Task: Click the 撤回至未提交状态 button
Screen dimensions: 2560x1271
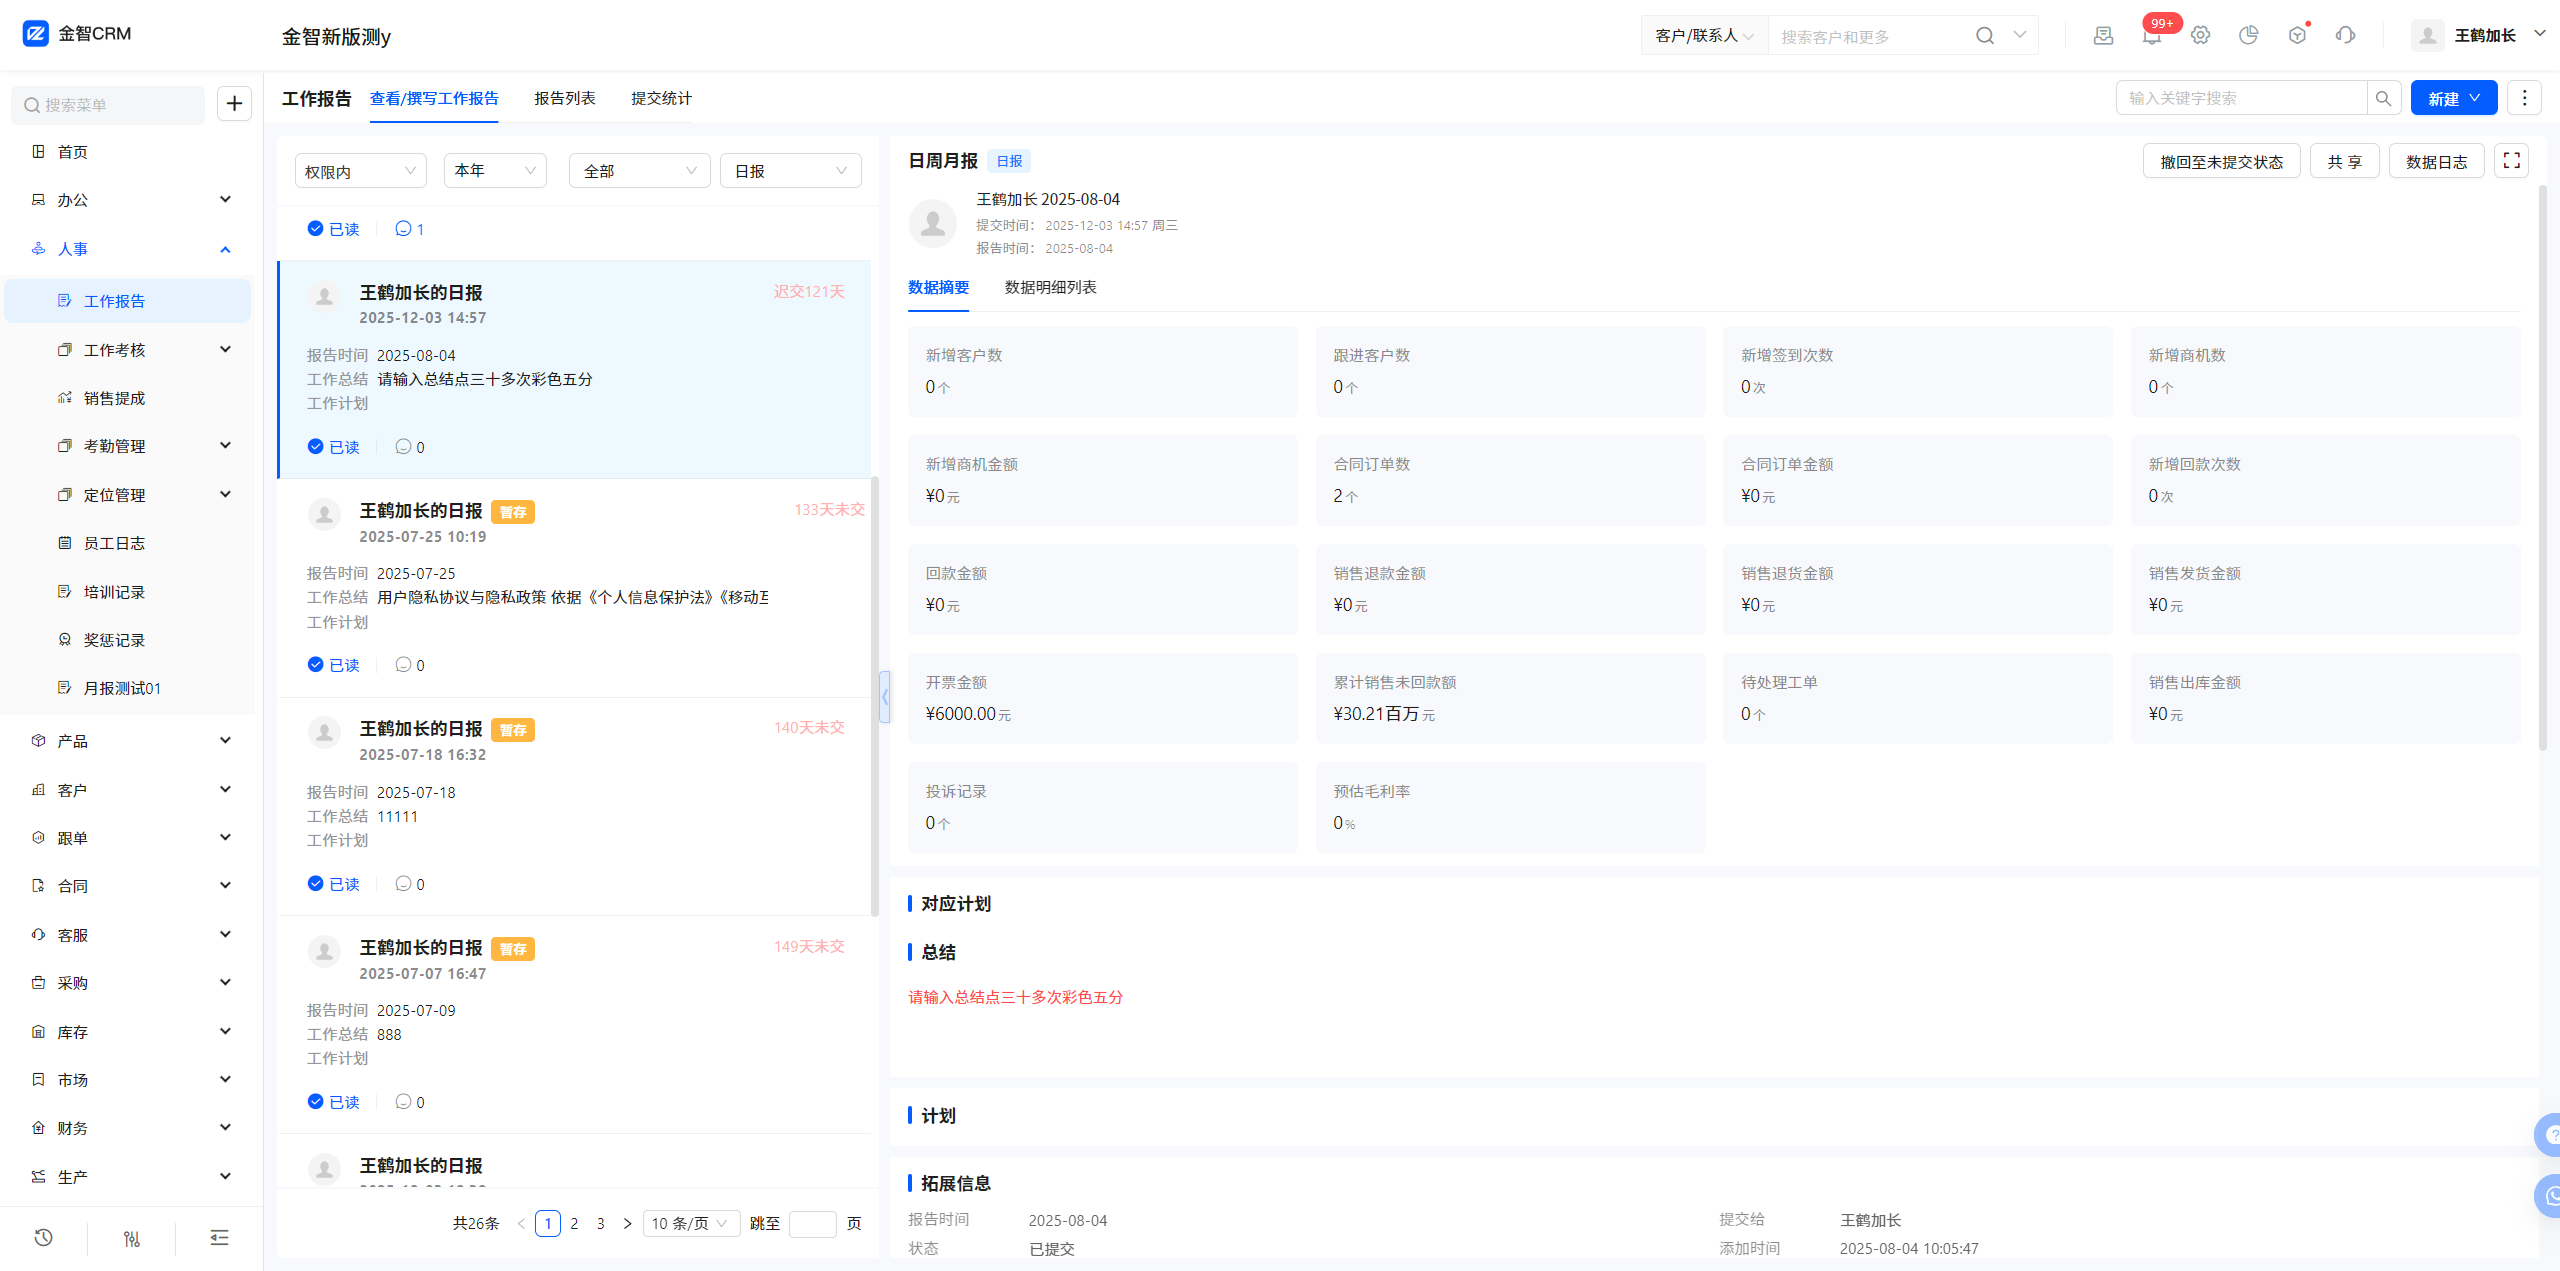Action: 2221,162
